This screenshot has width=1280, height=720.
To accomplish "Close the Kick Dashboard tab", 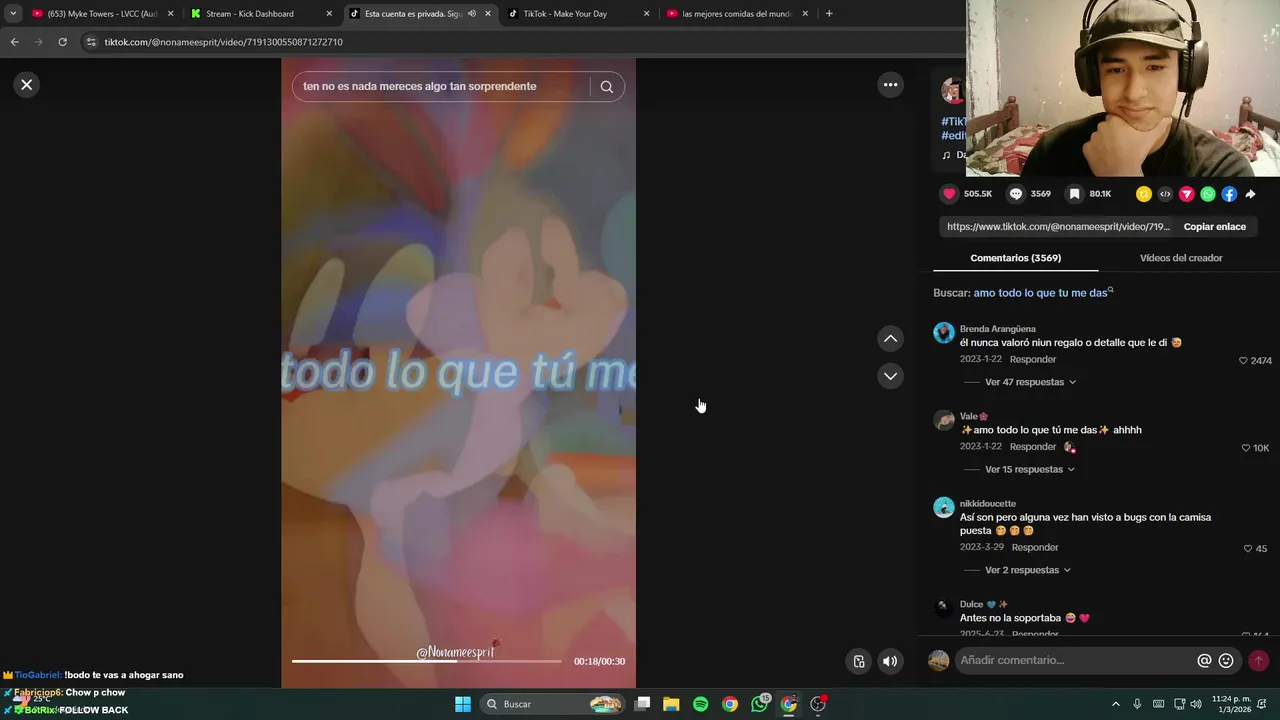I will click(x=329, y=14).
